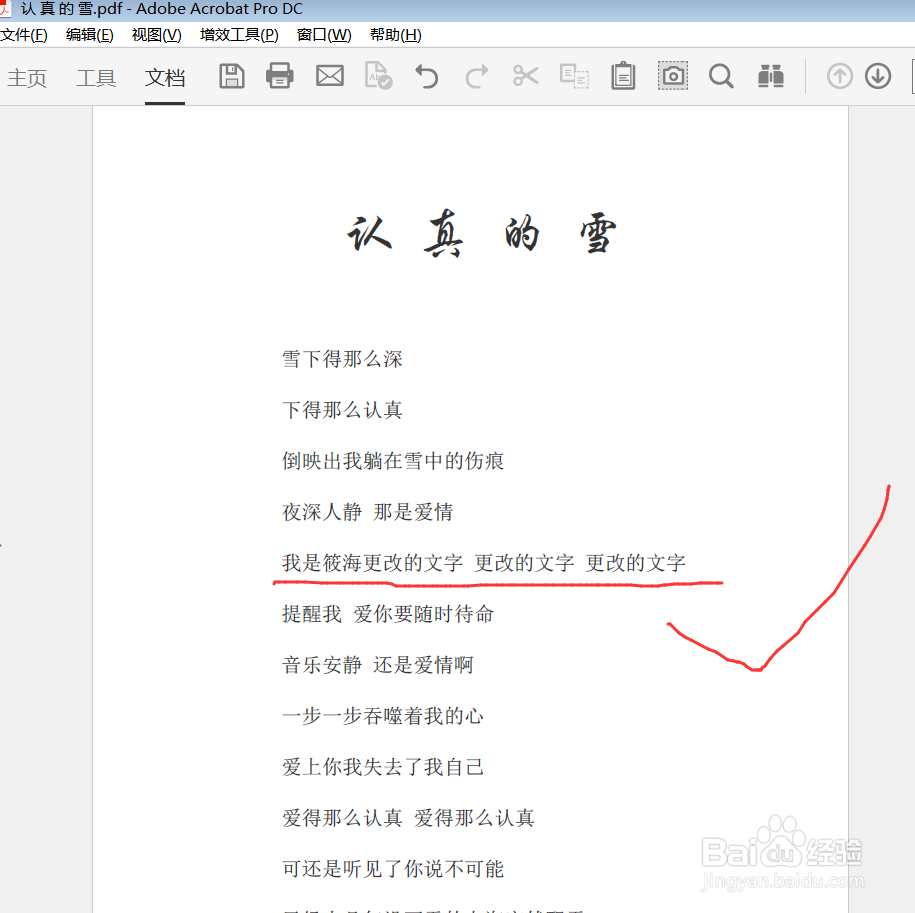
Task: Undo the last change
Action: [427, 76]
